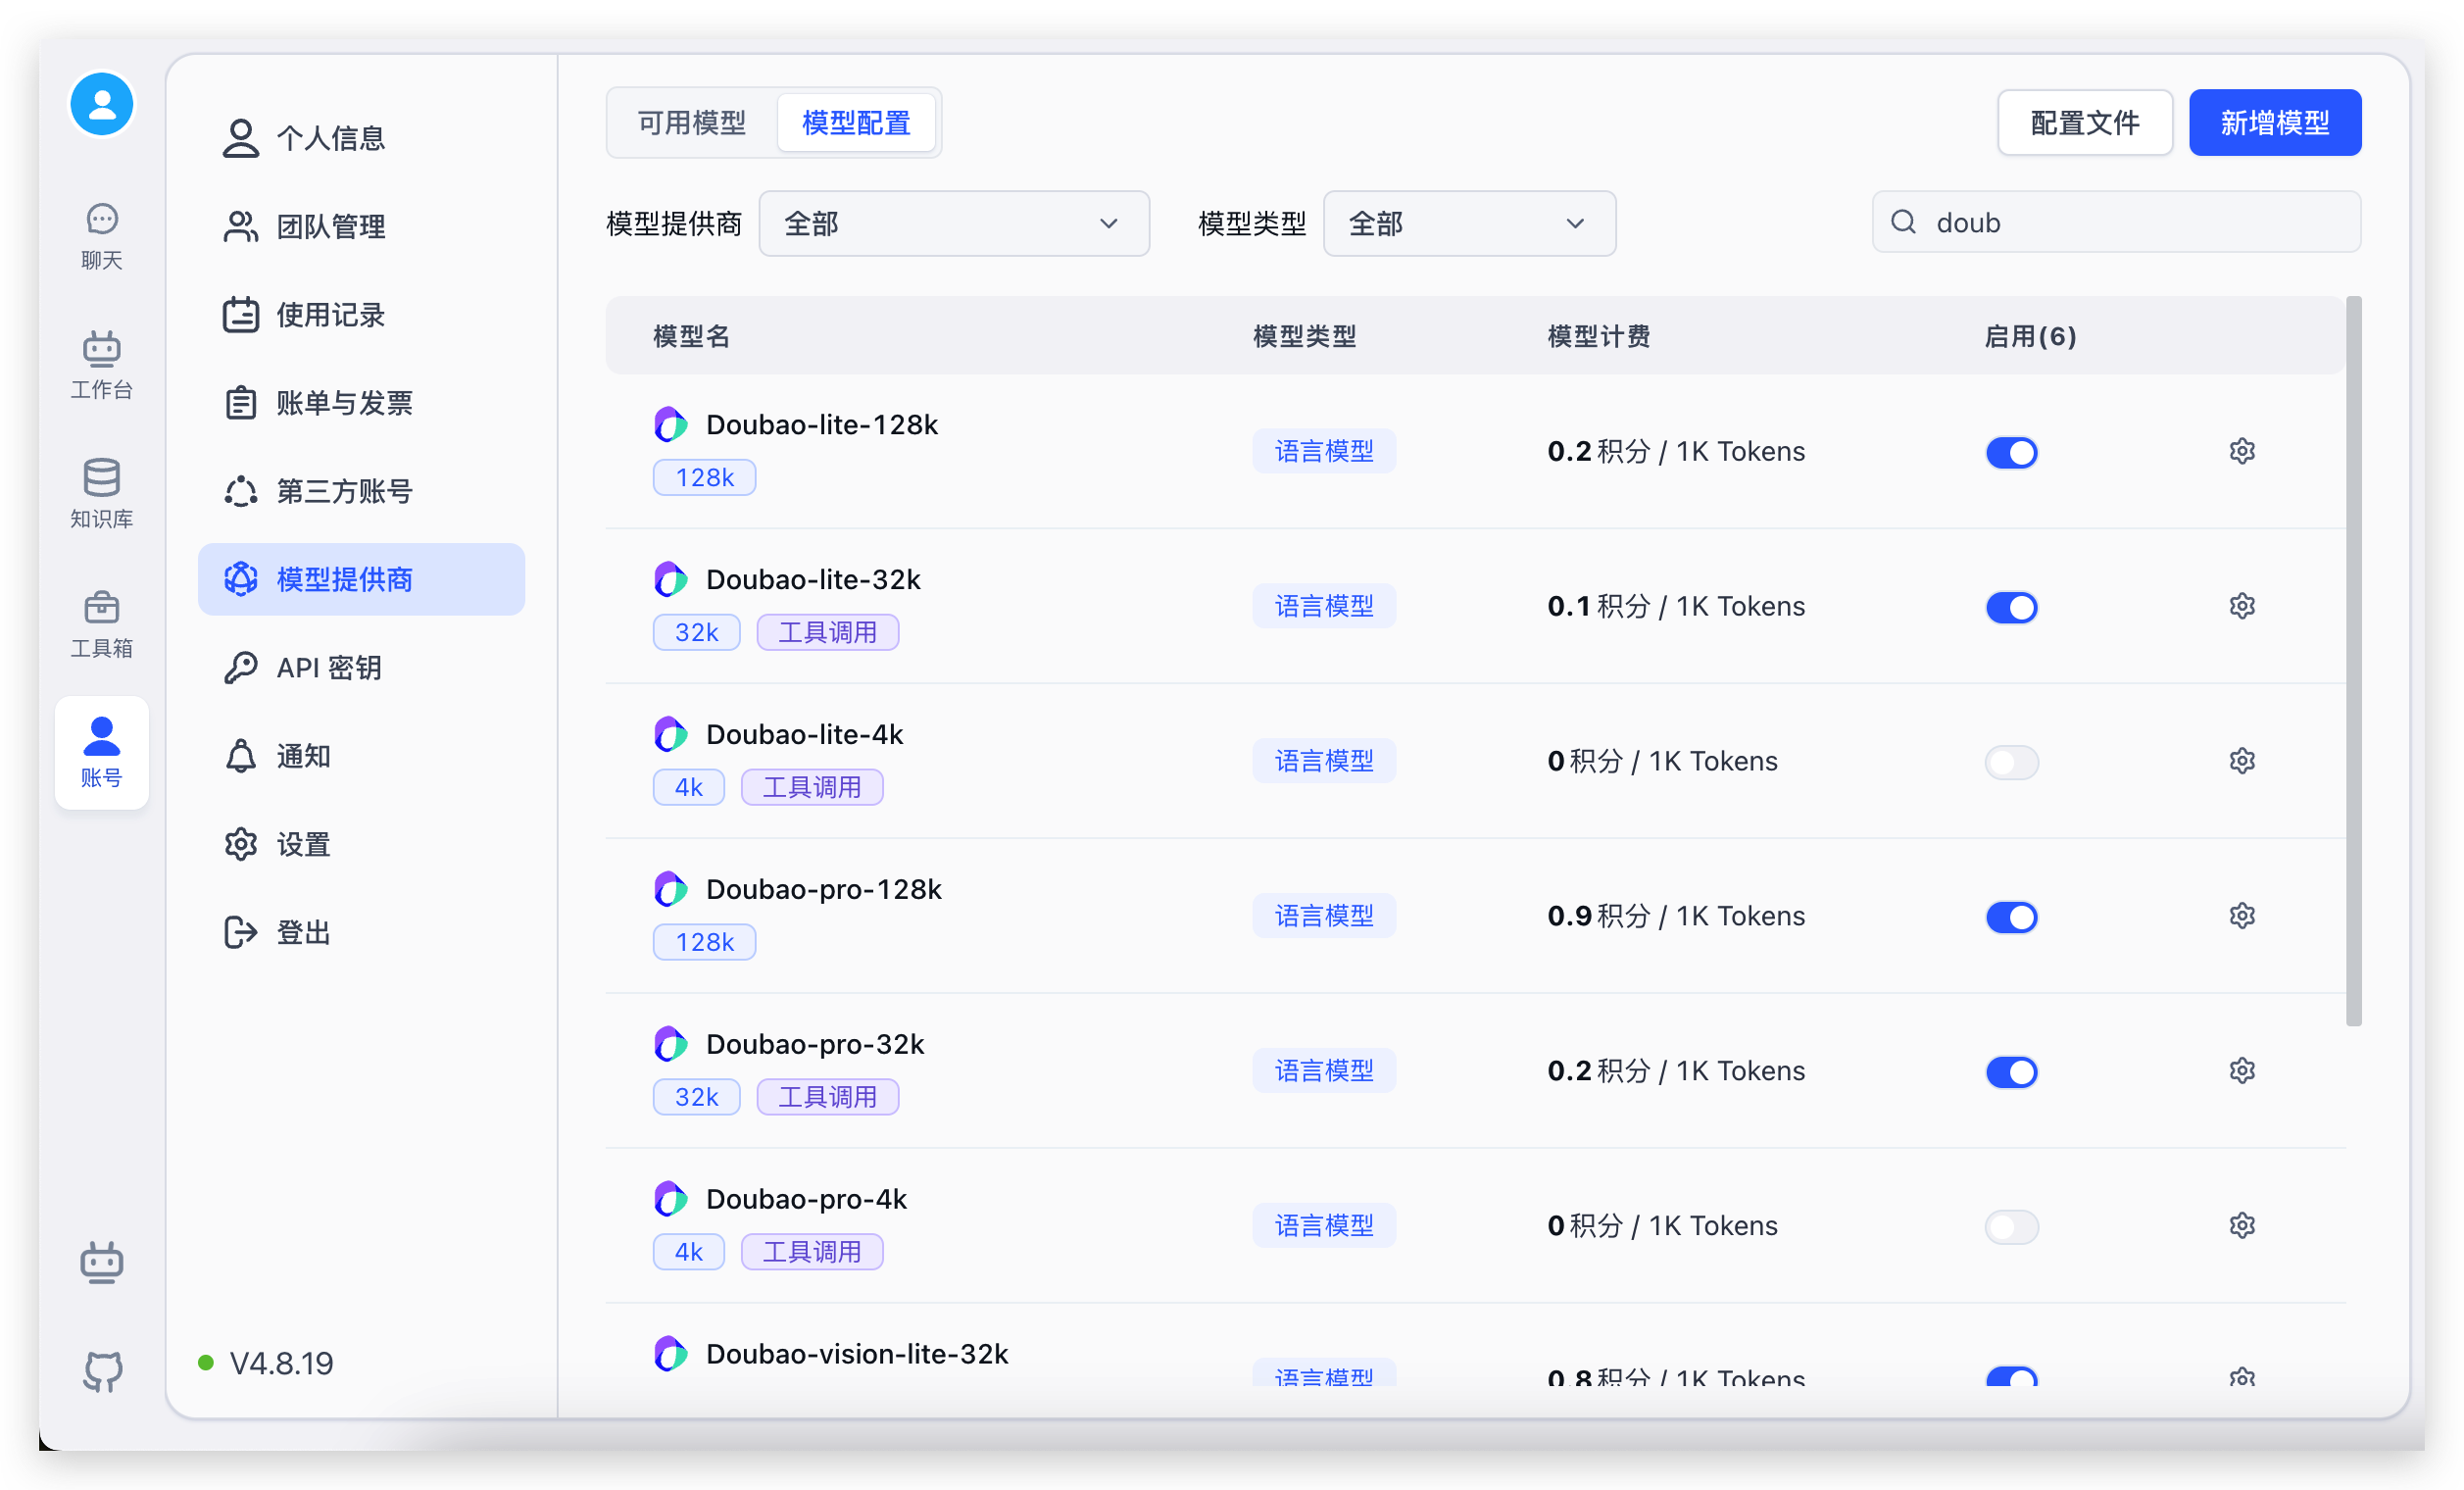Expand the 模型类型 dropdown
The width and height of the screenshot is (2464, 1490).
1468,223
